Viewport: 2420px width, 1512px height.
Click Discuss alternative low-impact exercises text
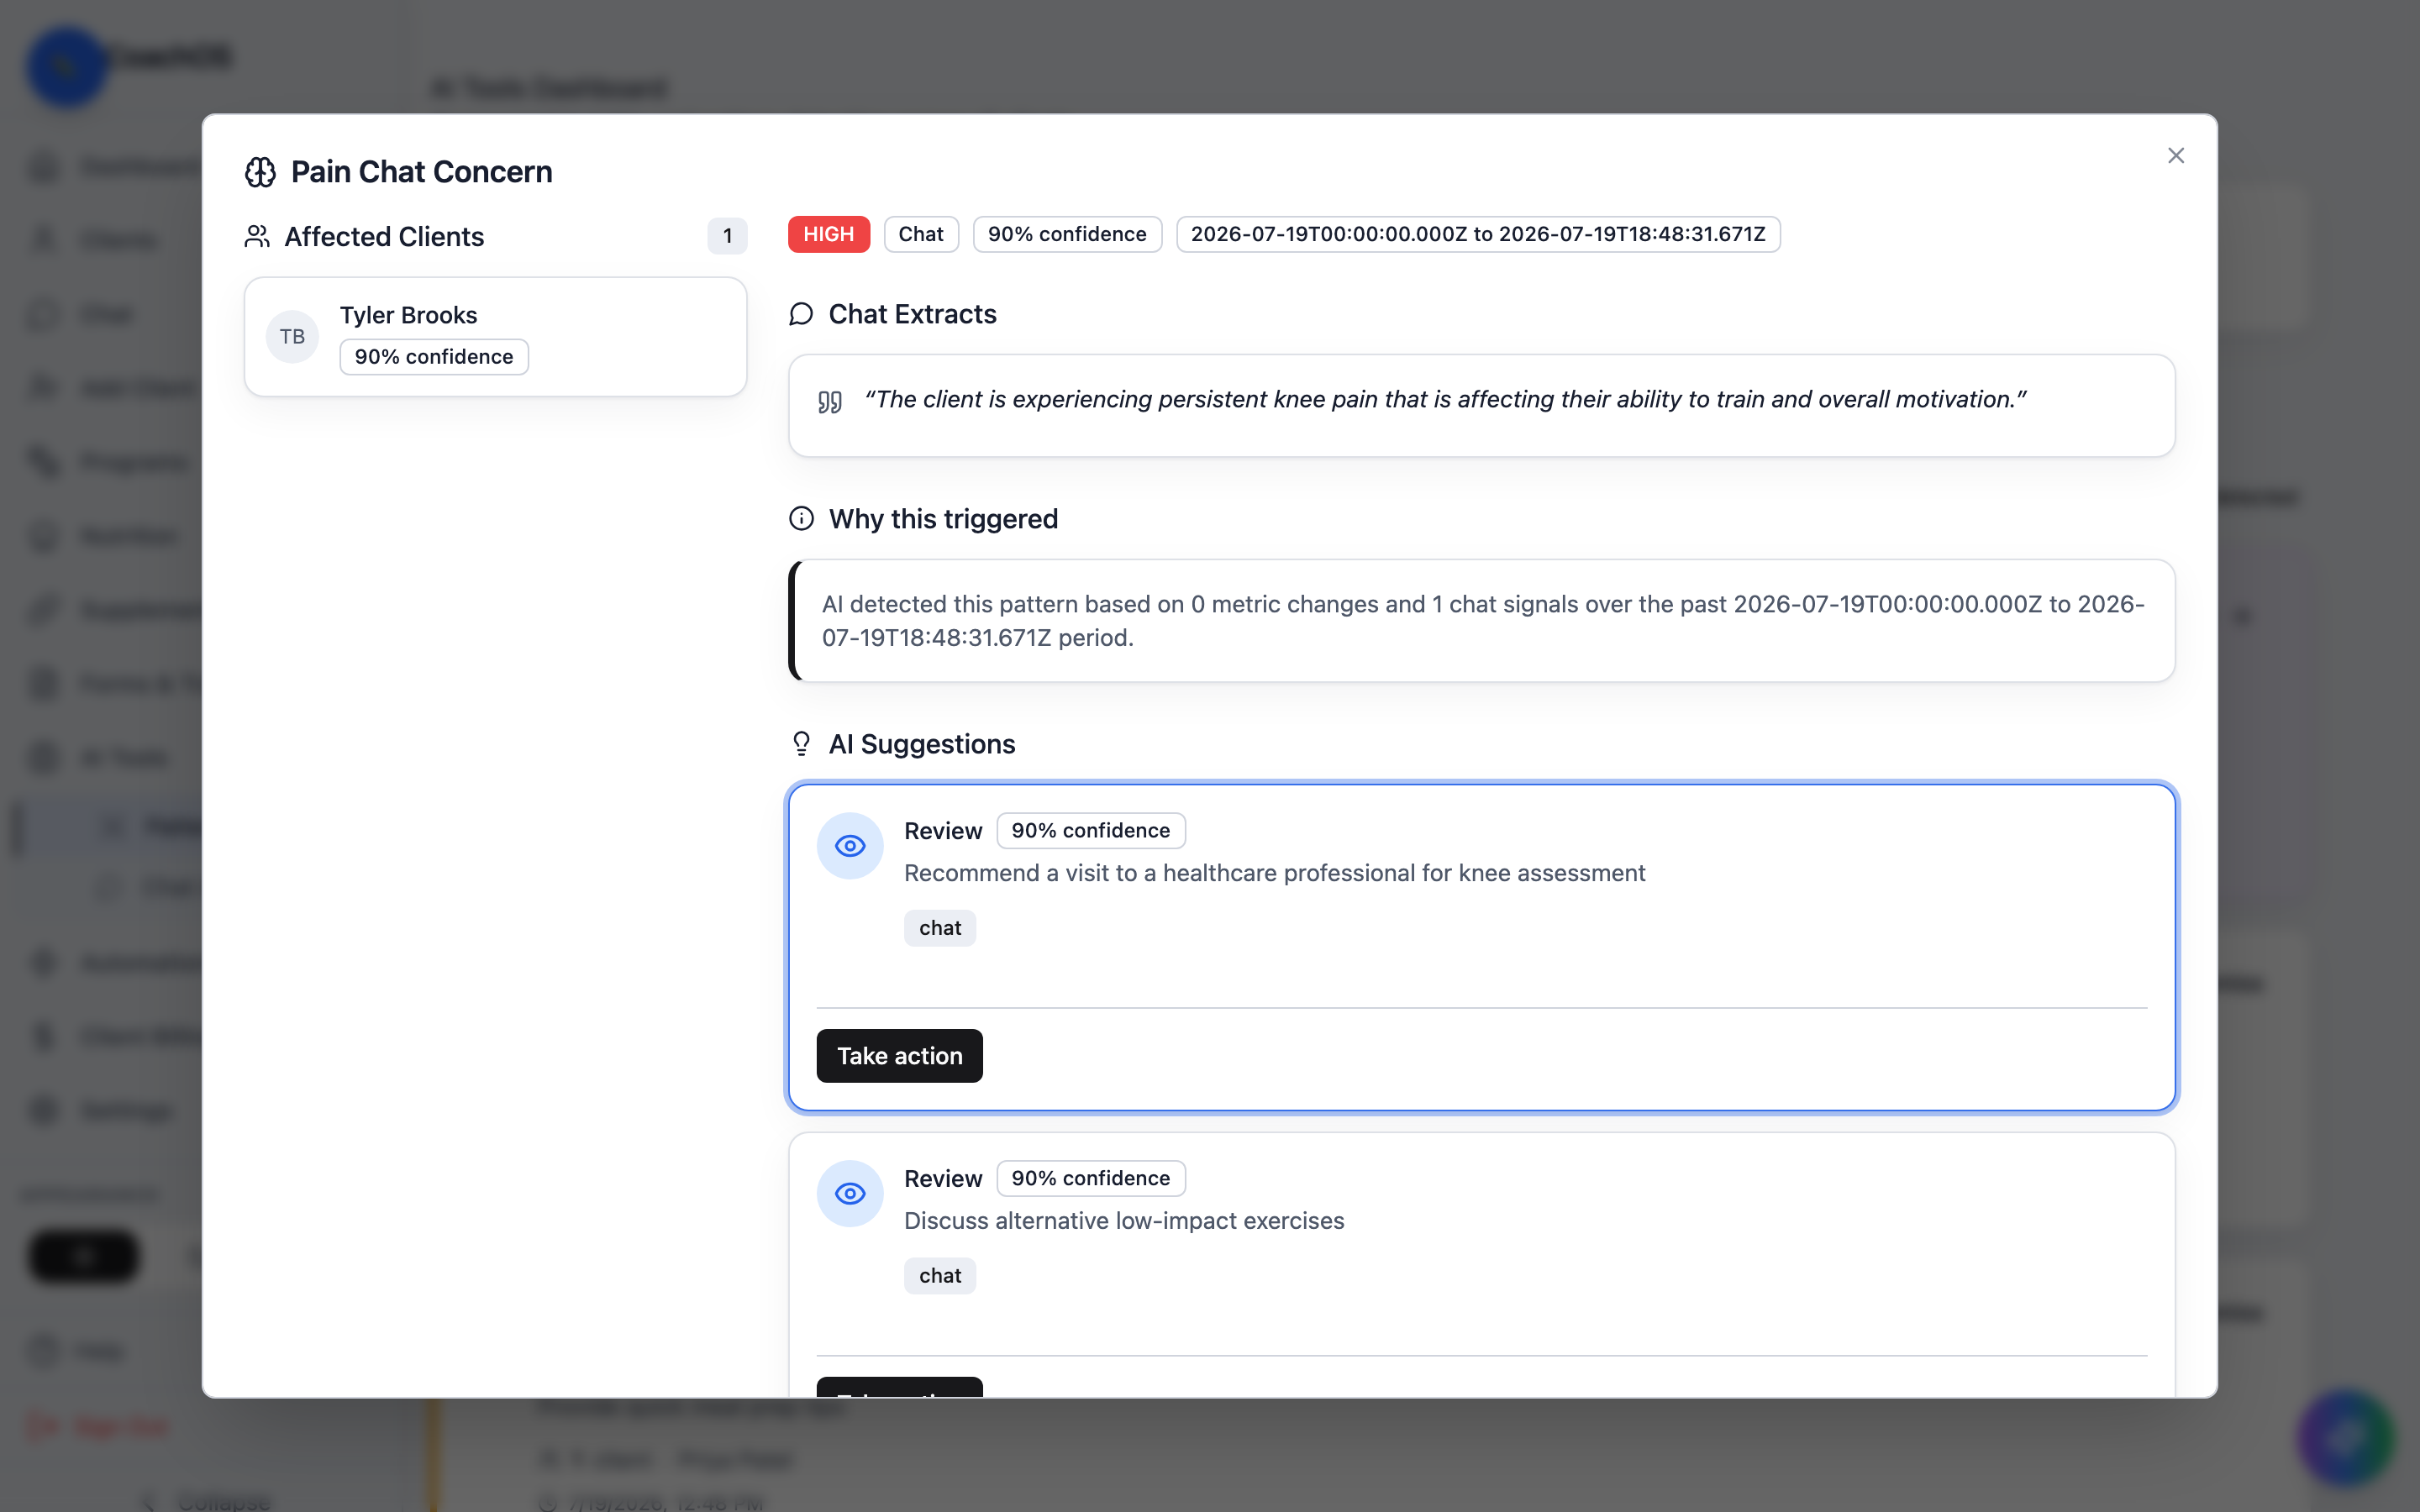click(1124, 1221)
